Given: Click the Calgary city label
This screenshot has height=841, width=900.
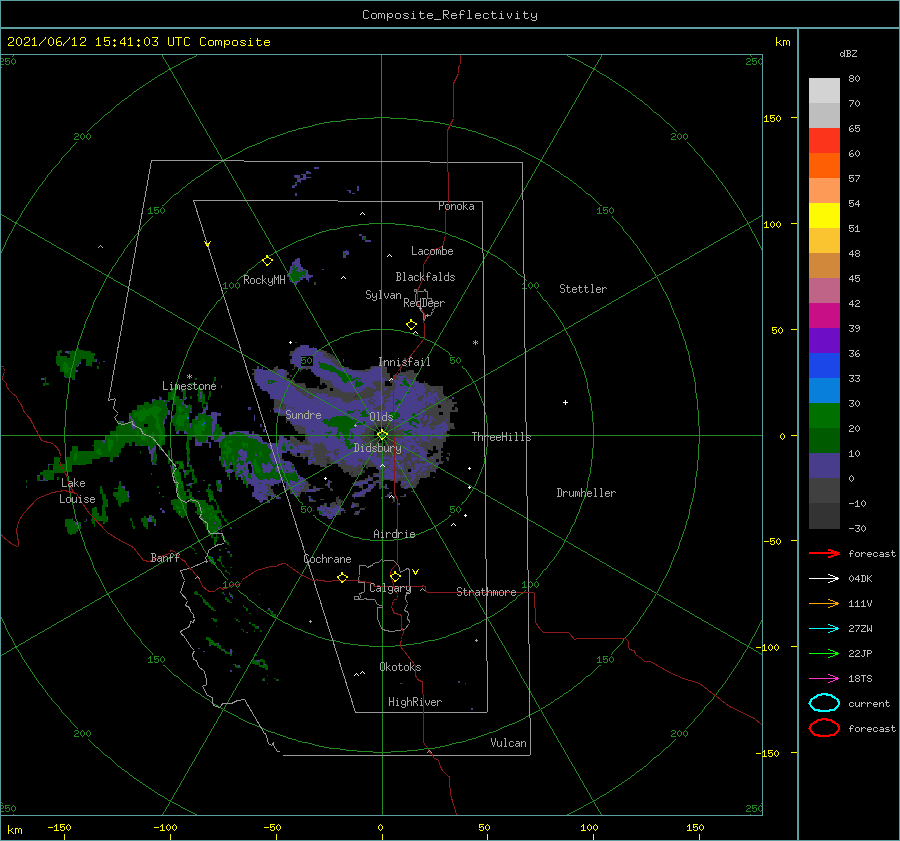Looking at the screenshot, I should click(390, 588).
